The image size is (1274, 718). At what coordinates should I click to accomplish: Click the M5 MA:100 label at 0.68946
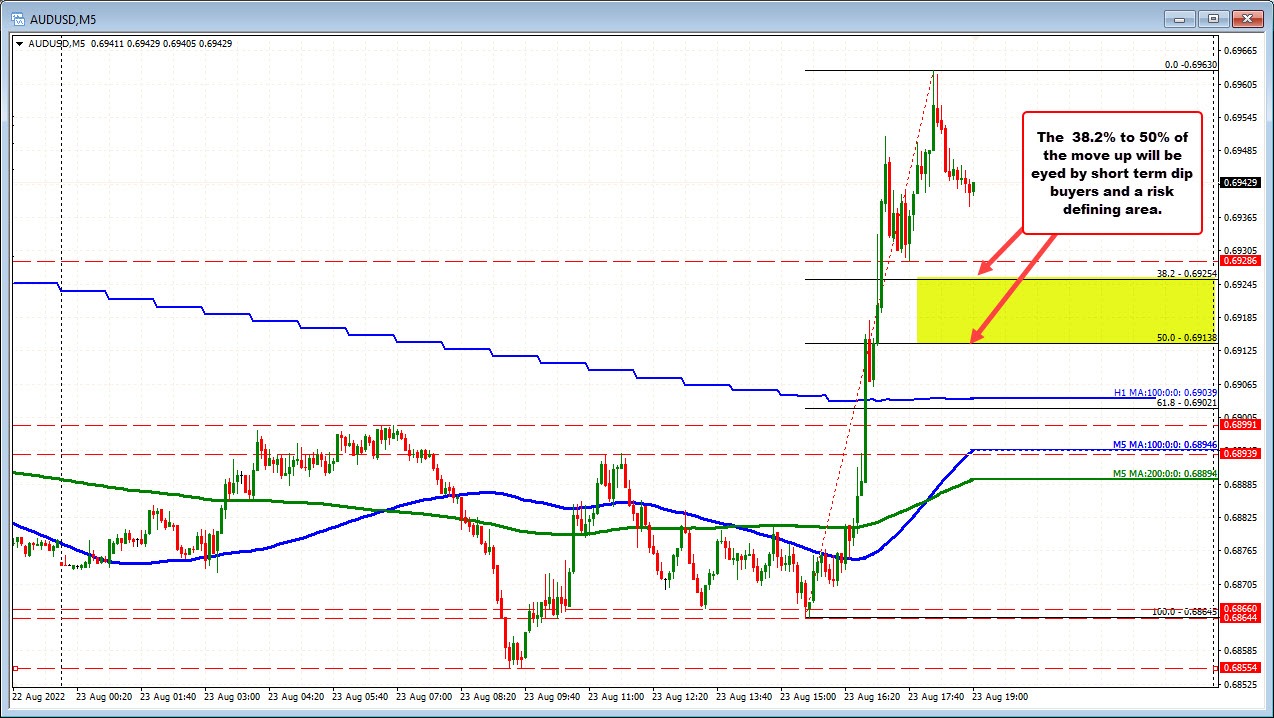1165,445
